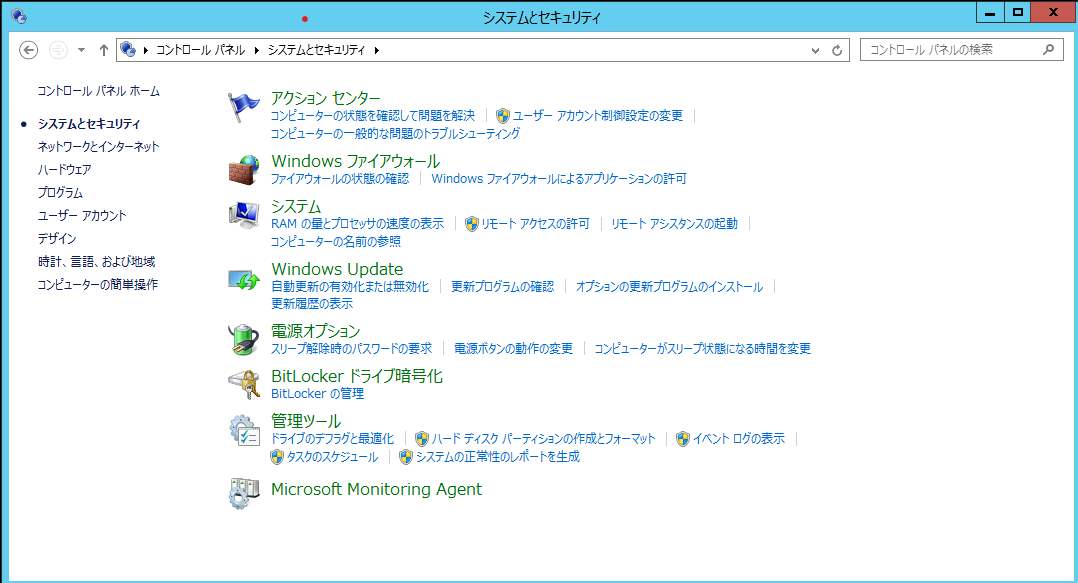This screenshot has height=583, width=1078.
Task: Open プログラム category in sidebar
Action: 60,192
